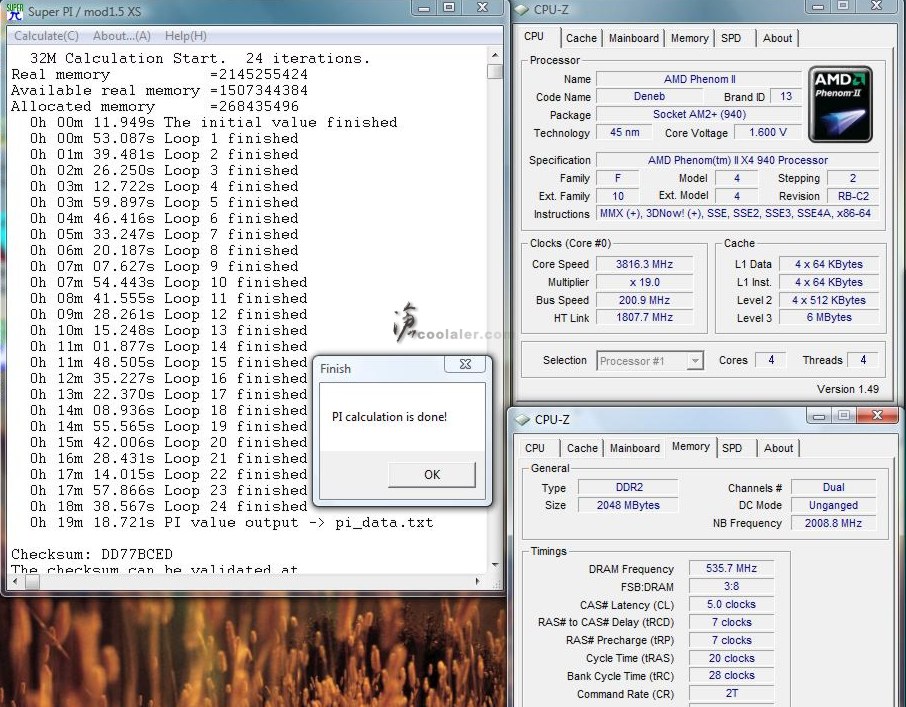This screenshot has height=707, width=906.
Task: Click the DC Mode value 'Unganged'
Action: point(833,505)
